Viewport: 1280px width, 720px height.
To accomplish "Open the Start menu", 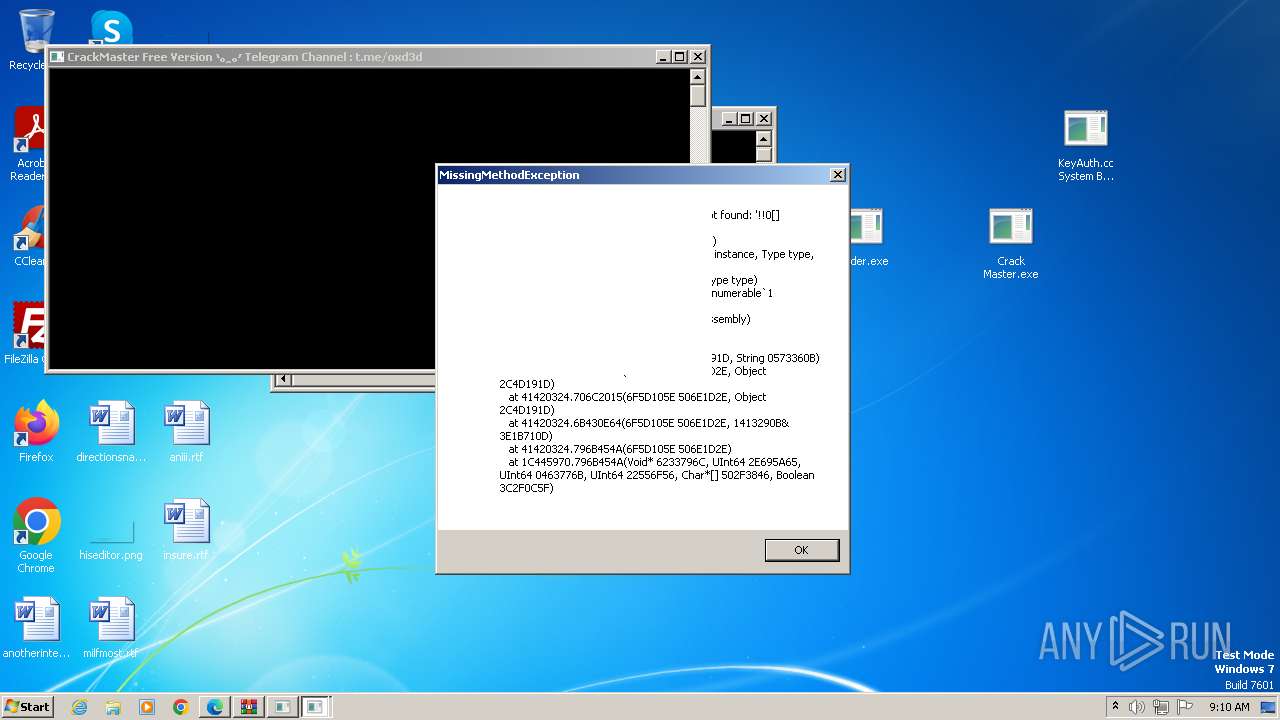I will click(28, 707).
